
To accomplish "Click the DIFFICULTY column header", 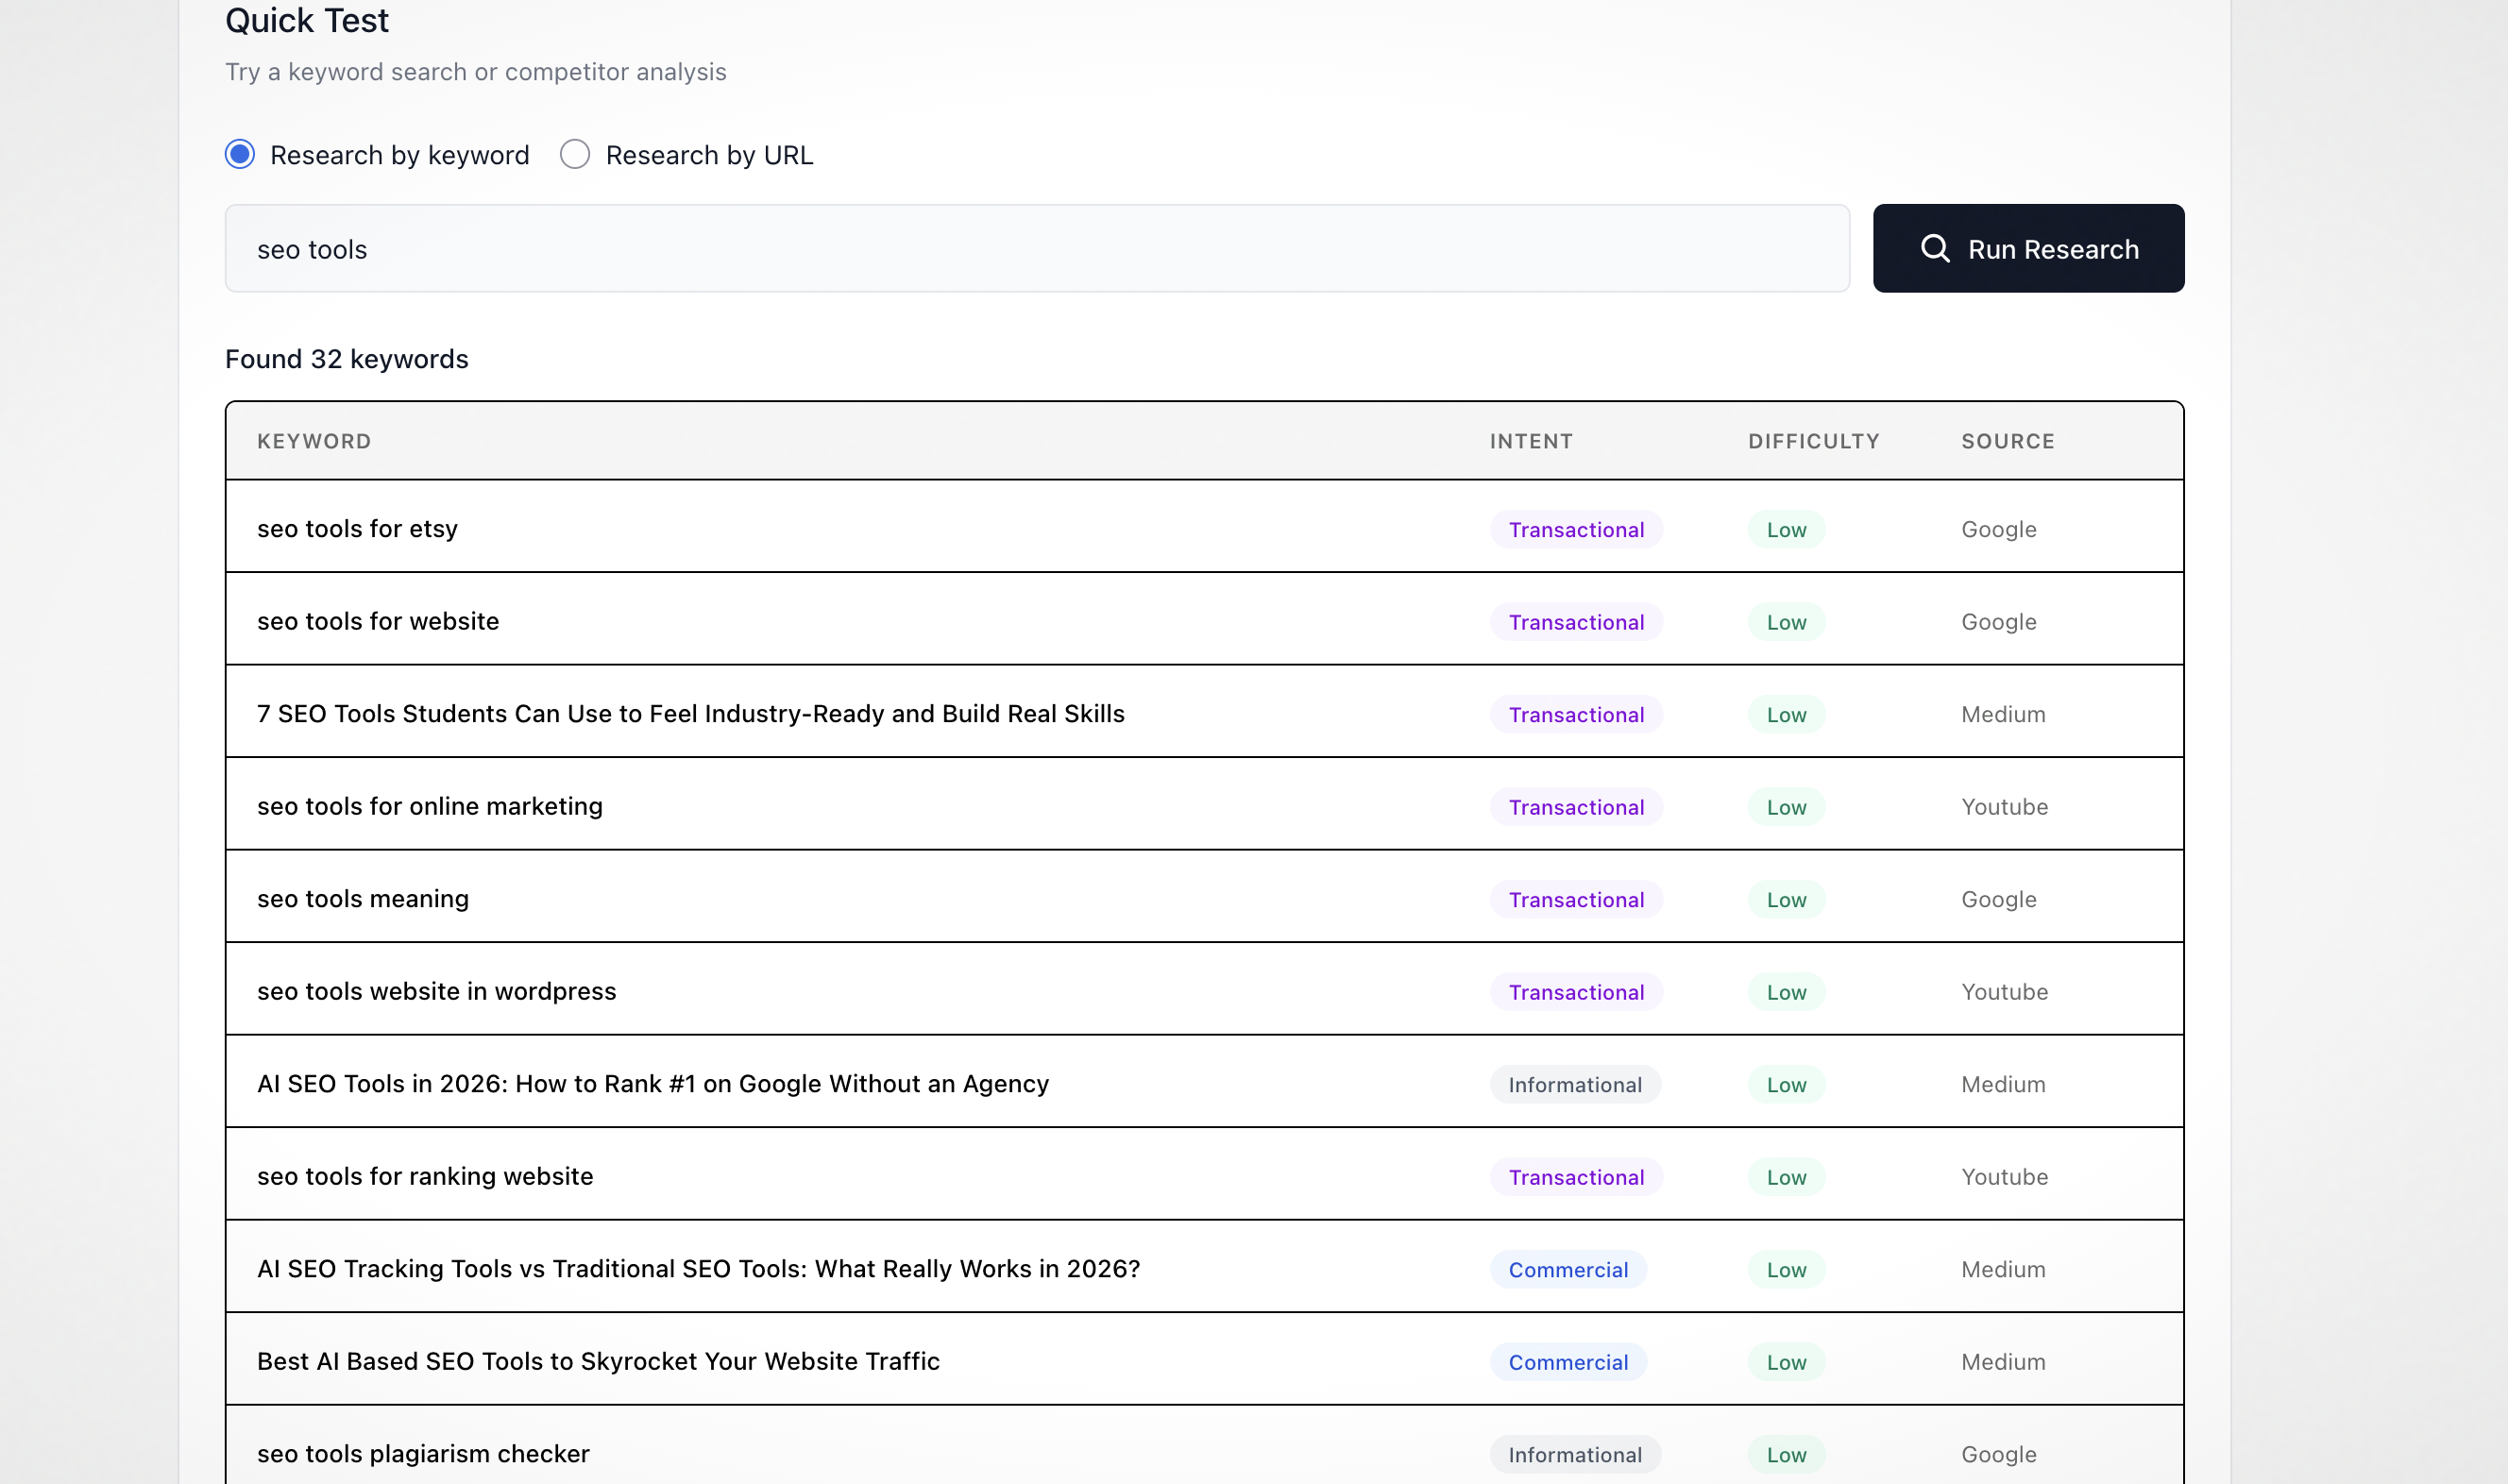I will point(1813,441).
